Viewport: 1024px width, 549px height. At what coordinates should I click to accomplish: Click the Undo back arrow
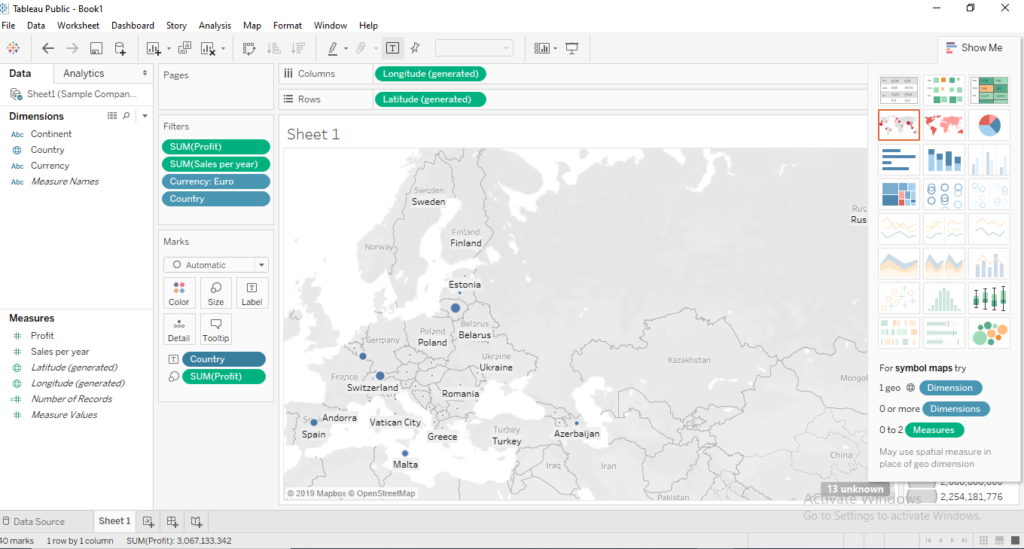(48, 48)
